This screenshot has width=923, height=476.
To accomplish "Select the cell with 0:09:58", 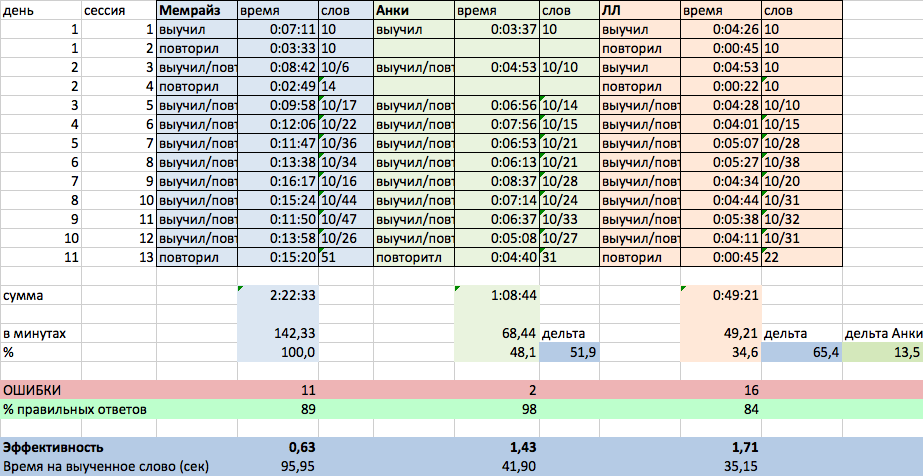I will 278,105.
